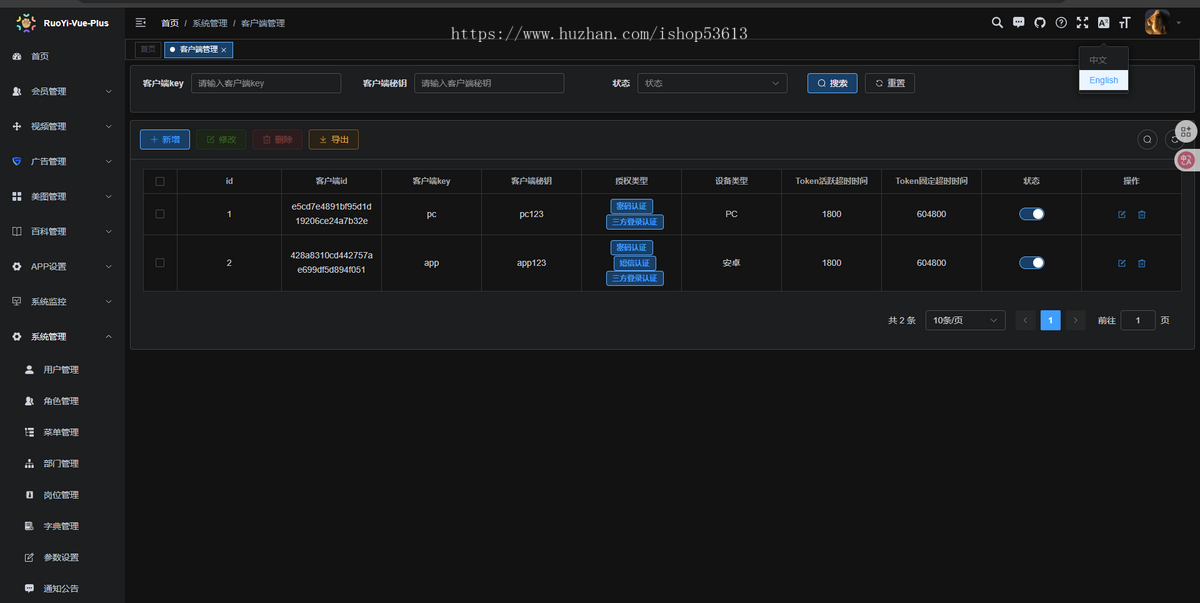The image size is (1200, 603).
Task: Hide the search panel using round magnifier button
Action: [x=1148, y=140]
